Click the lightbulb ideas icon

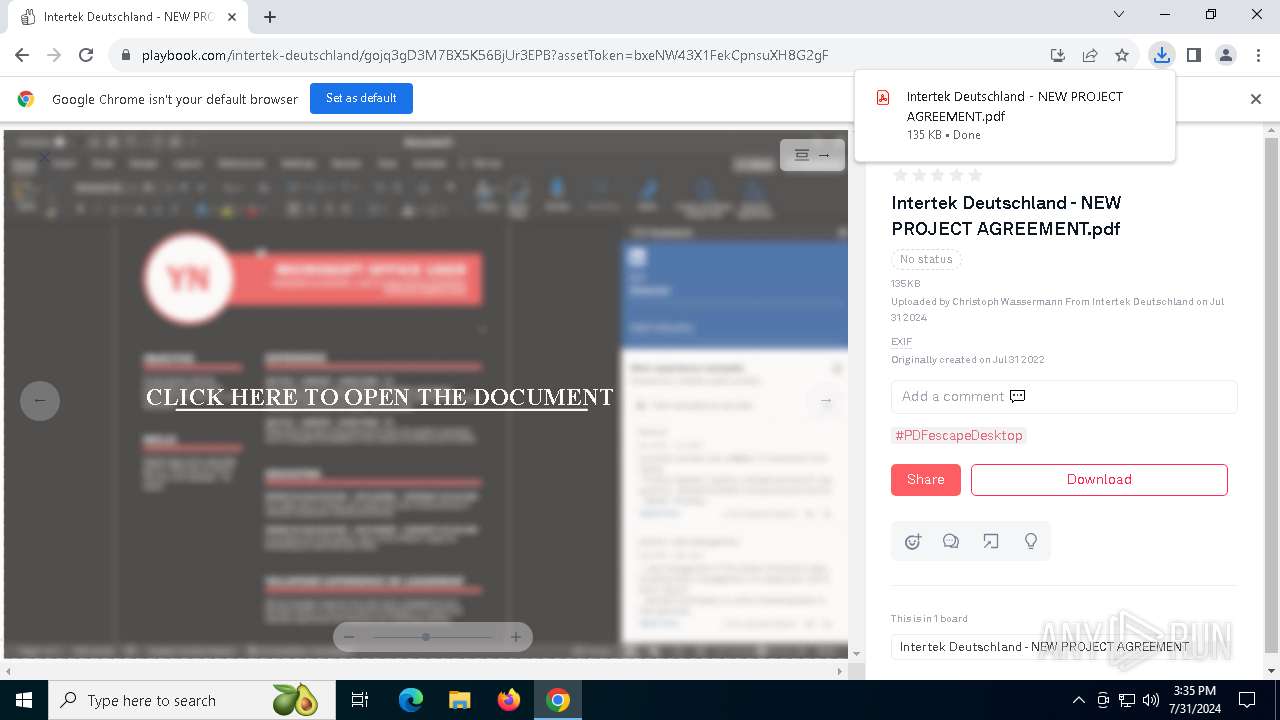(1031, 541)
